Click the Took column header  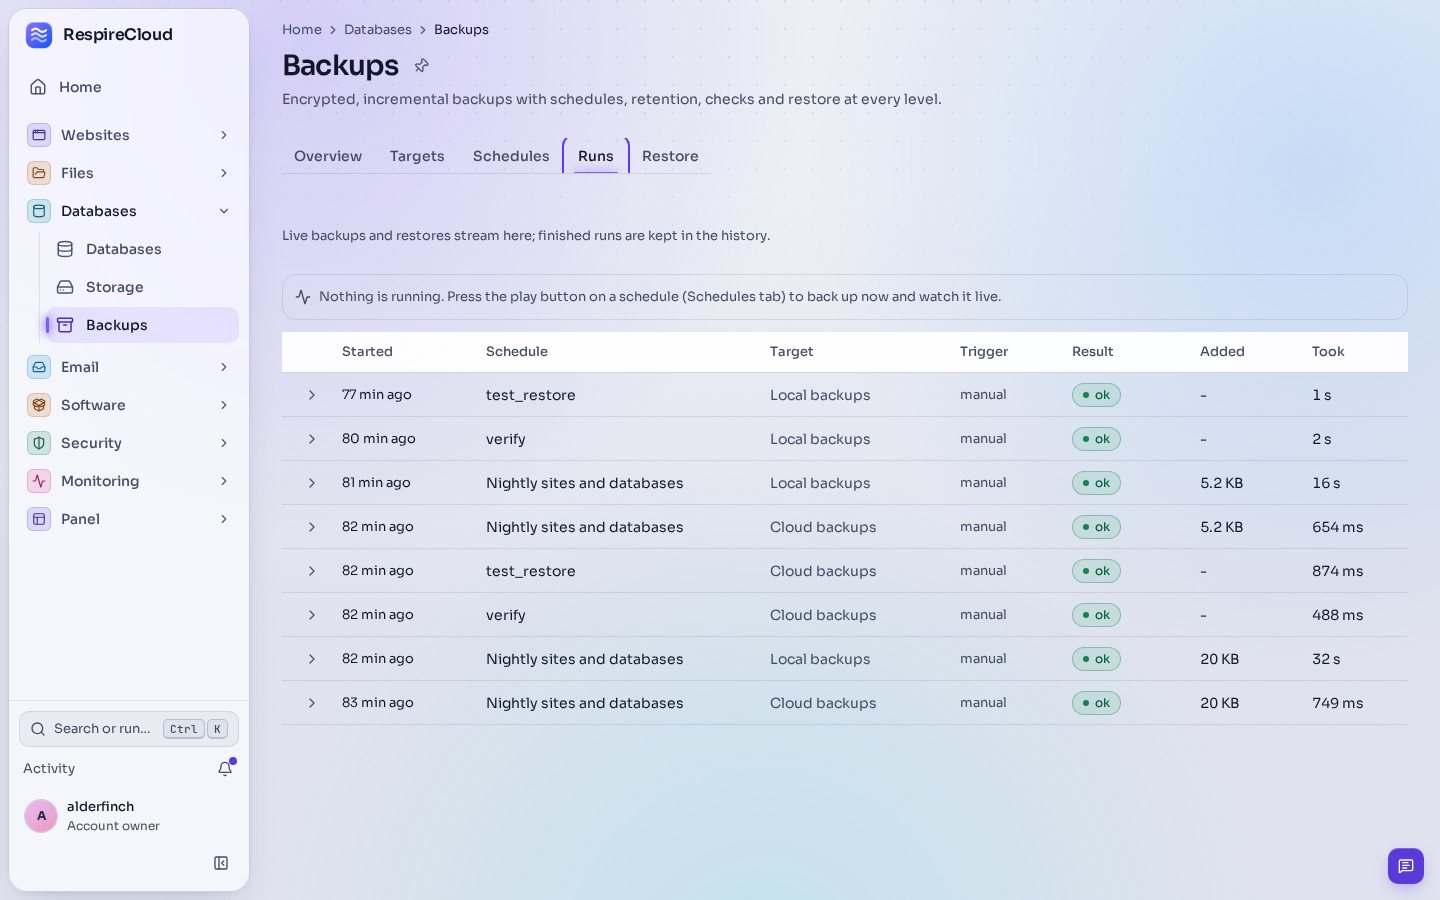1328,352
